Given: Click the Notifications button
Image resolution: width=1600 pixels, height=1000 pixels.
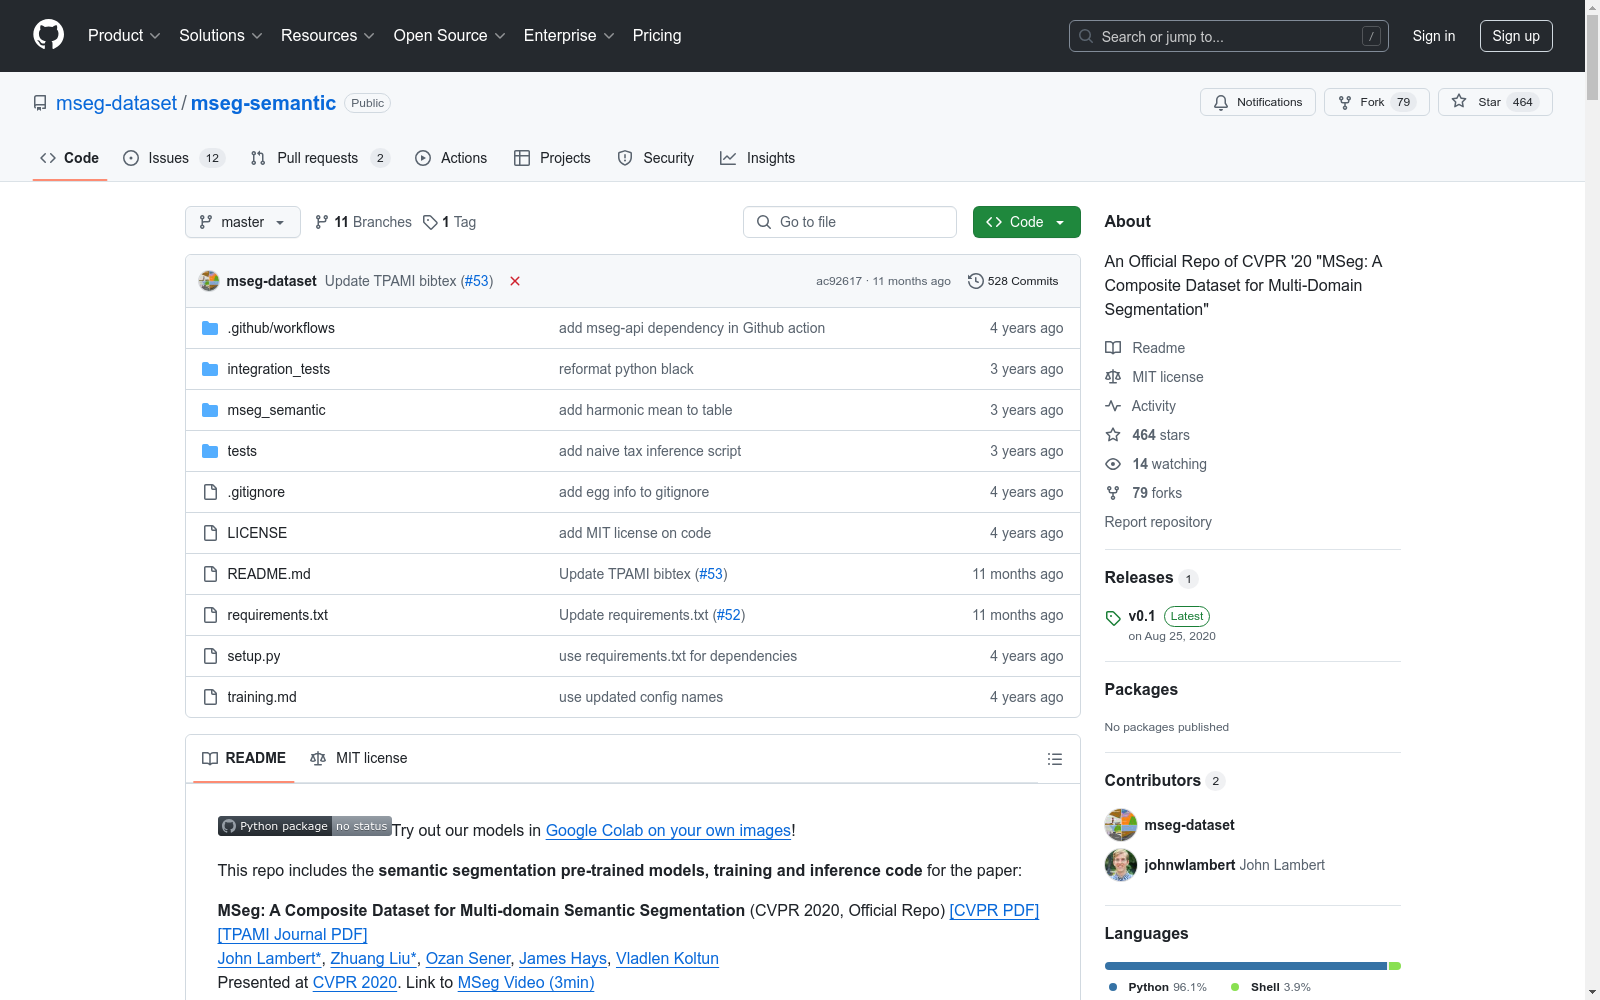Looking at the screenshot, I should tap(1258, 102).
